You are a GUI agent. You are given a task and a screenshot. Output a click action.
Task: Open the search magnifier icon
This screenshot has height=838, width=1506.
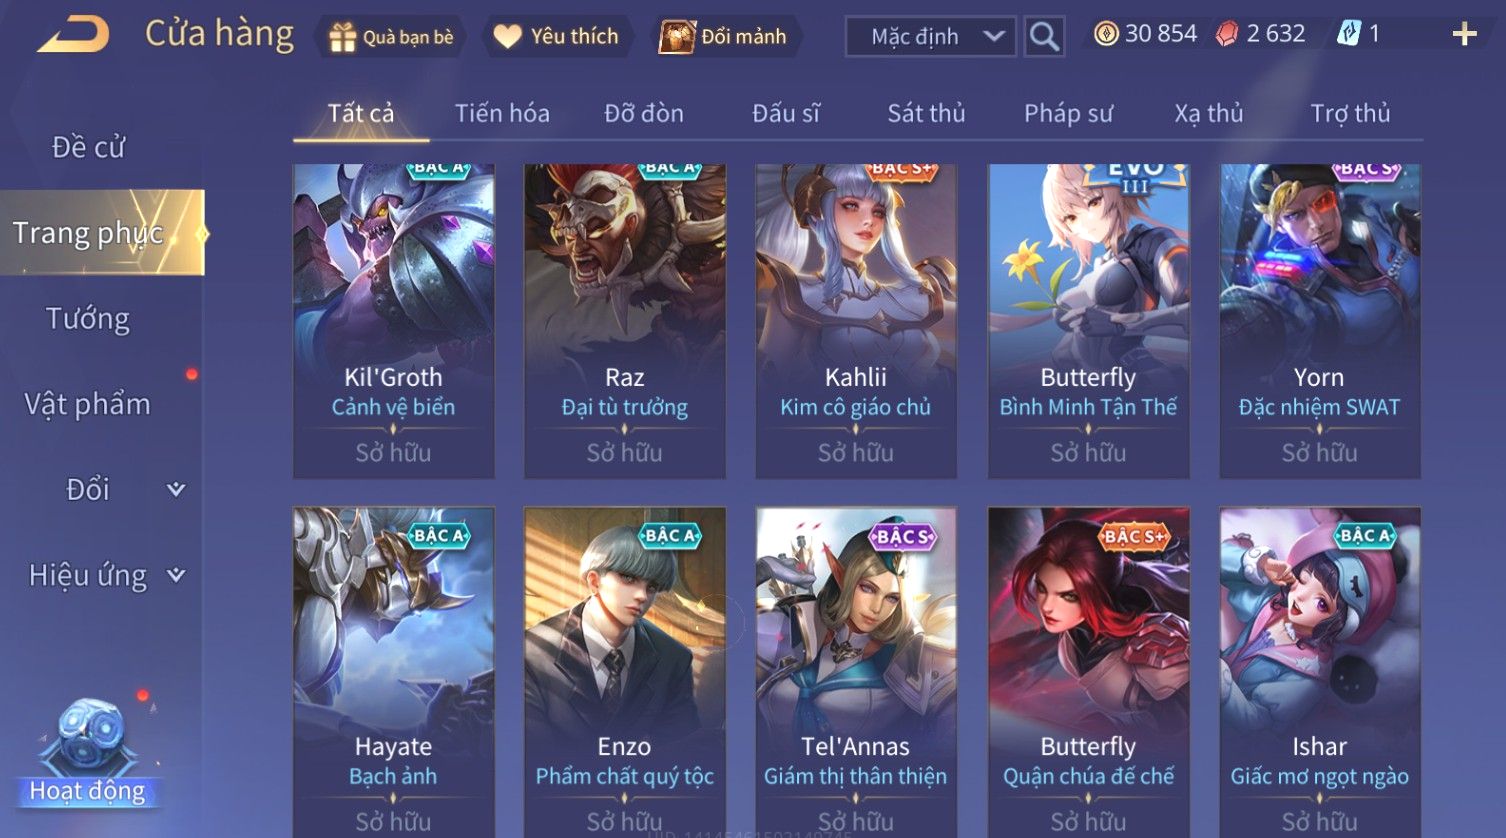1044,37
